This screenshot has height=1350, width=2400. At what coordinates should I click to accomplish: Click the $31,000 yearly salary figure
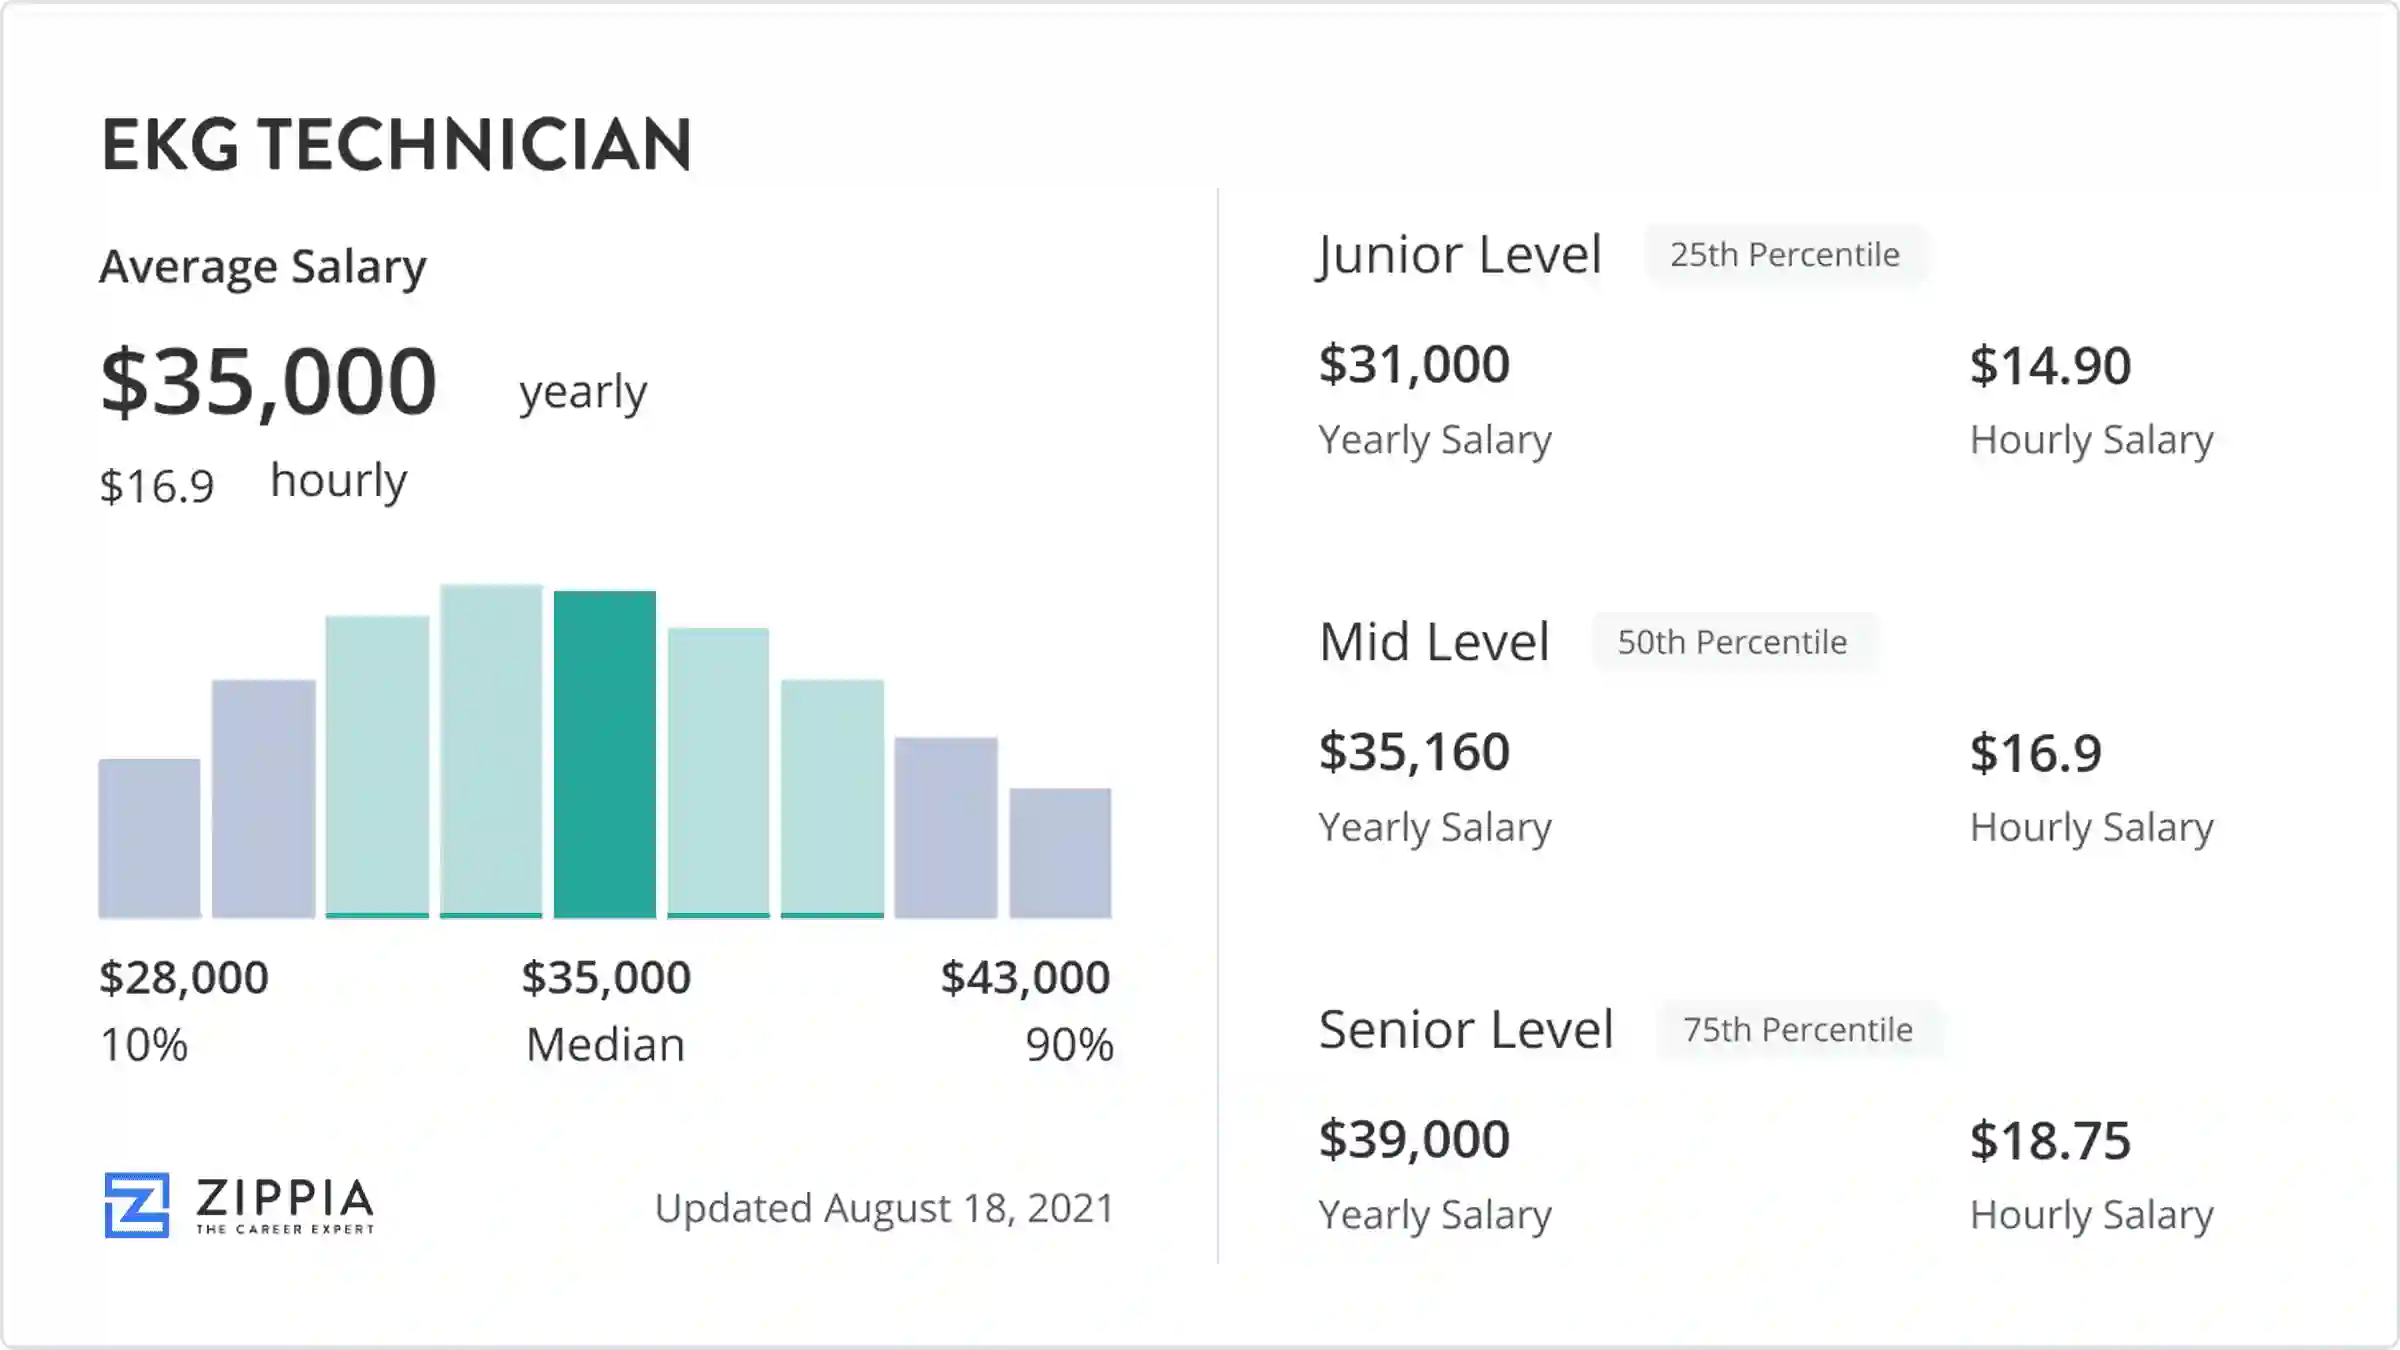click(x=1414, y=364)
